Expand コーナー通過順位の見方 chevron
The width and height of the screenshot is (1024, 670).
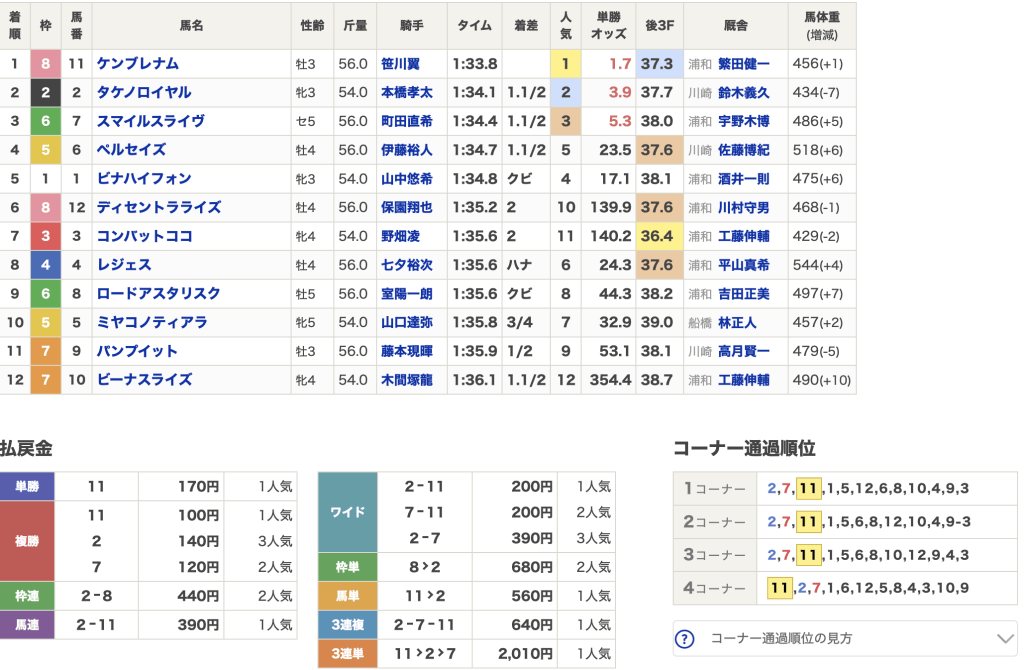click(1006, 638)
